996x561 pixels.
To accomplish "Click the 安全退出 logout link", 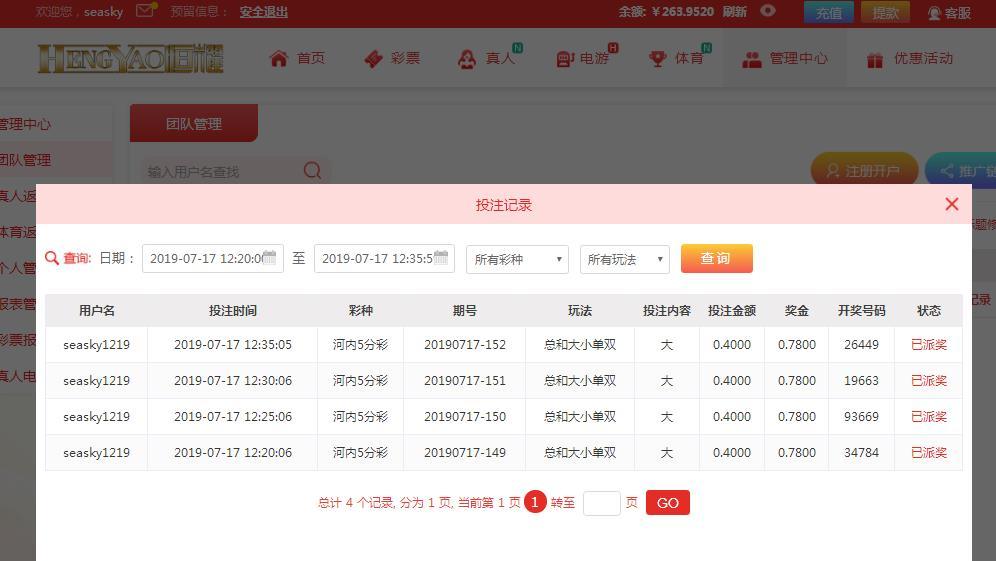I will 264,11.
